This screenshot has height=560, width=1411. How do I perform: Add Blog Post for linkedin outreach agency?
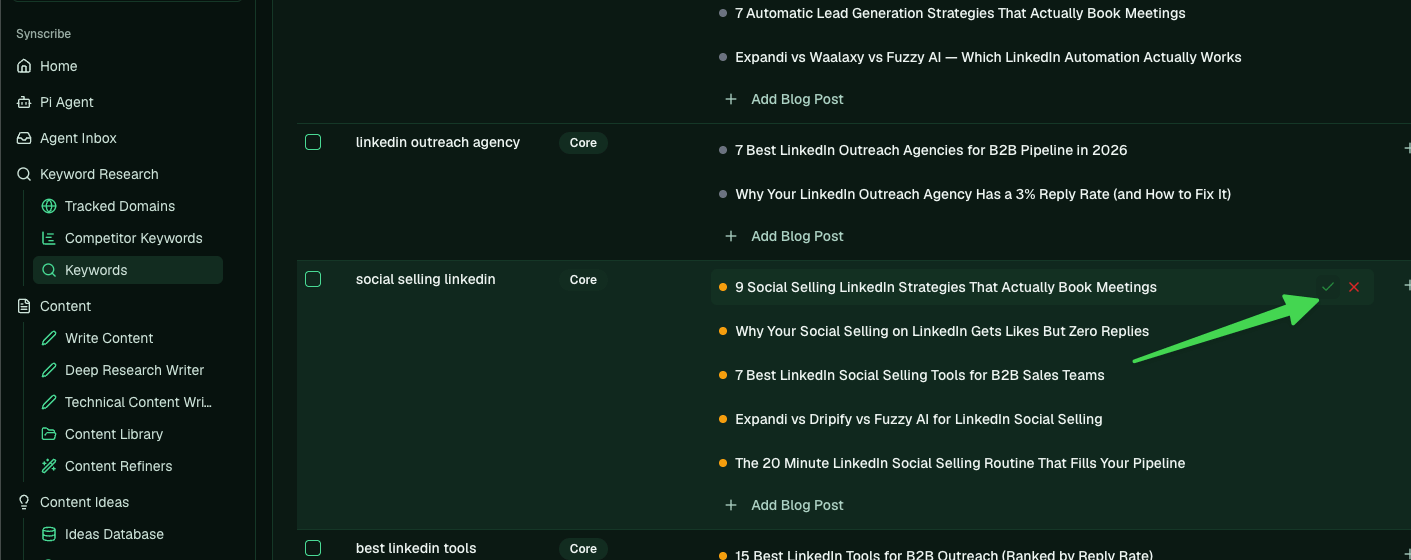785,236
